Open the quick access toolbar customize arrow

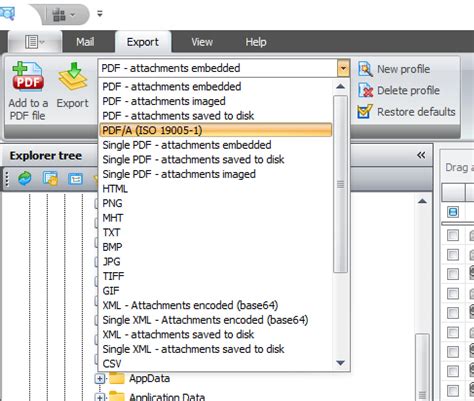tap(100, 14)
